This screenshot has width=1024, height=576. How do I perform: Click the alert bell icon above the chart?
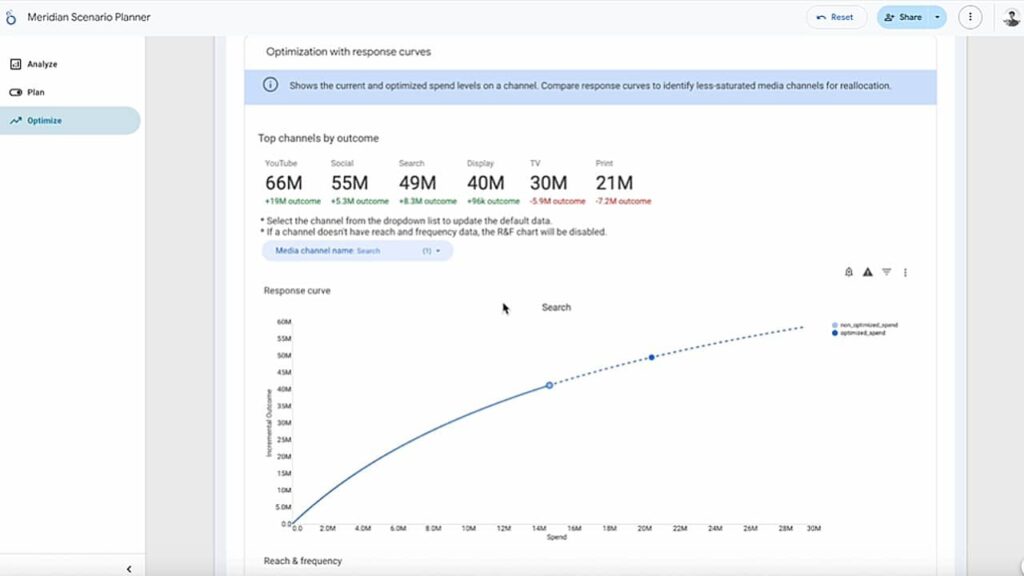click(x=848, y=272)
